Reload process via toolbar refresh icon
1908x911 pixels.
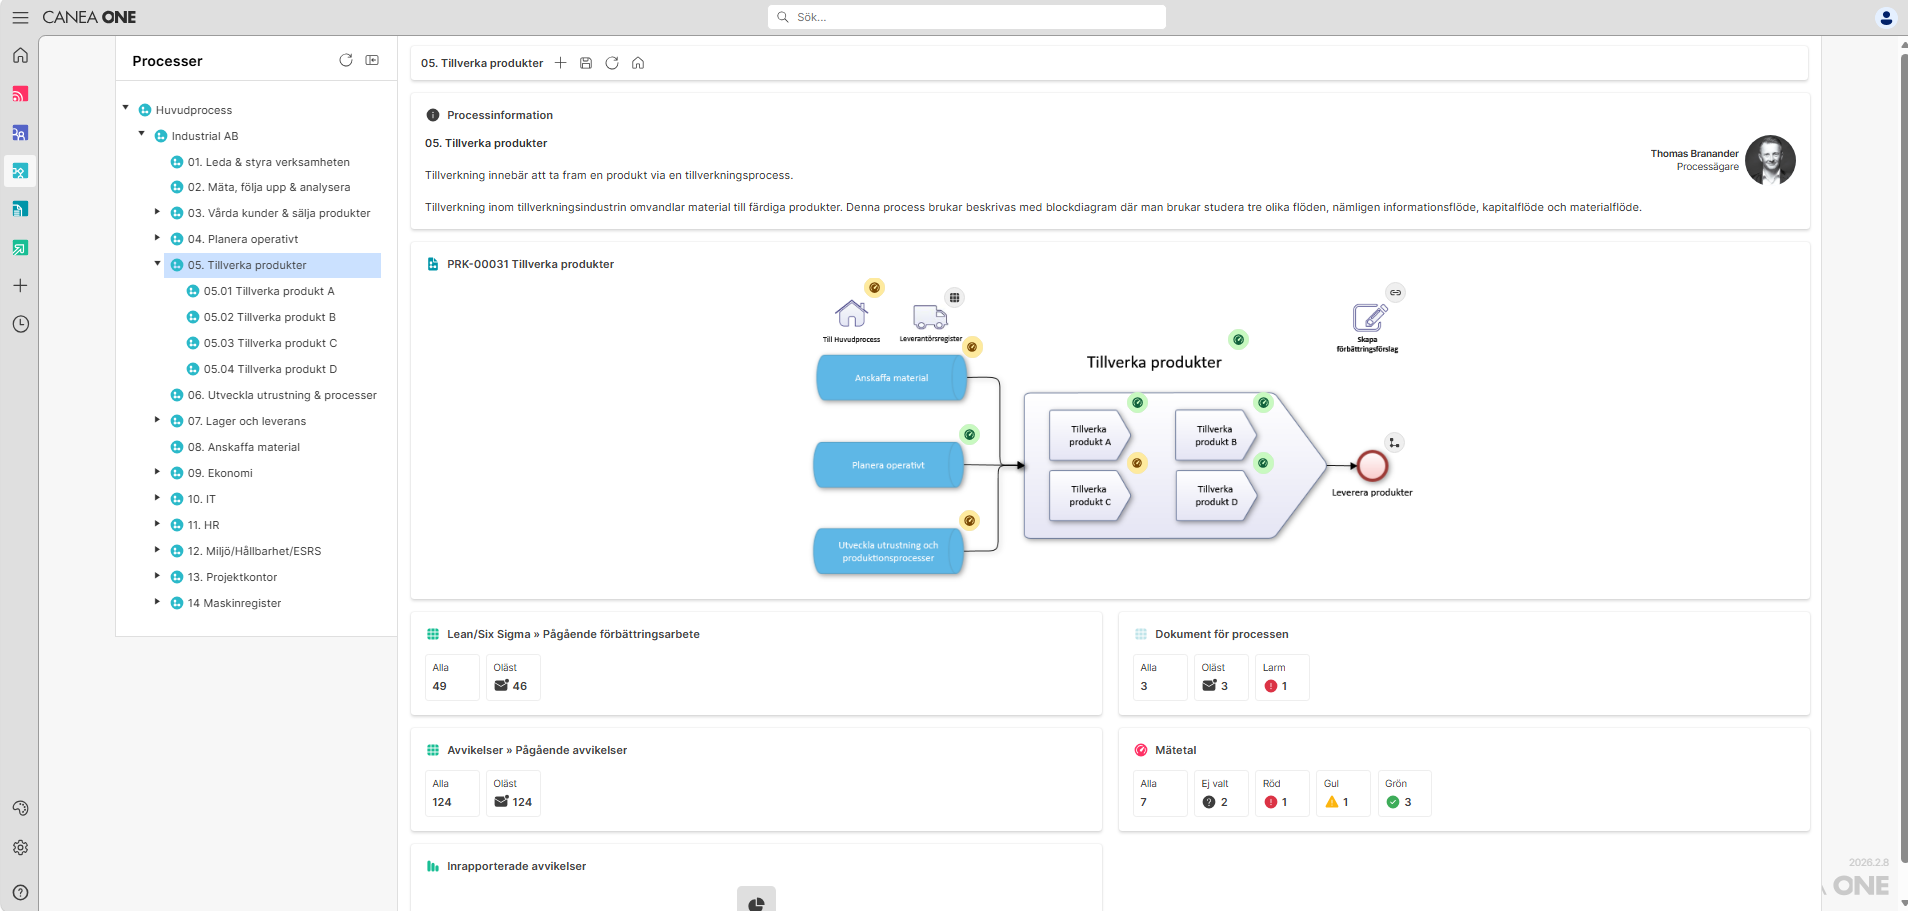tap(612, 63)
